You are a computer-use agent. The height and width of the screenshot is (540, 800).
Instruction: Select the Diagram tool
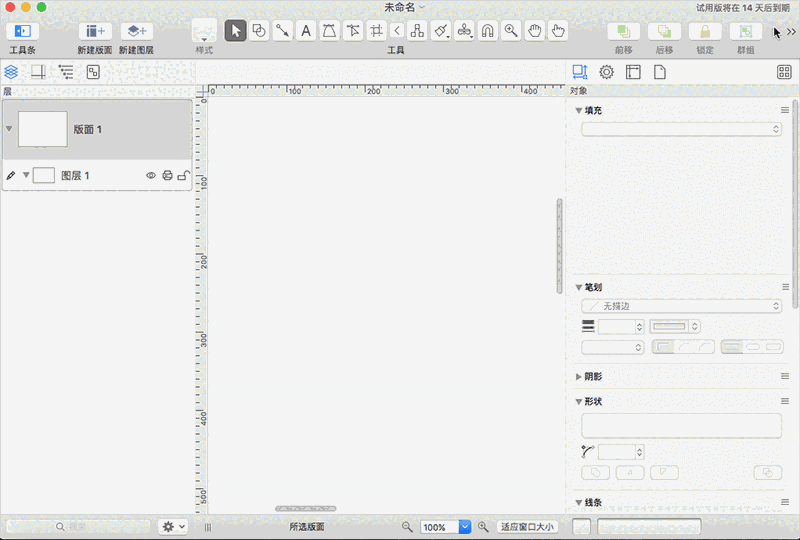(x=417, y=31)
